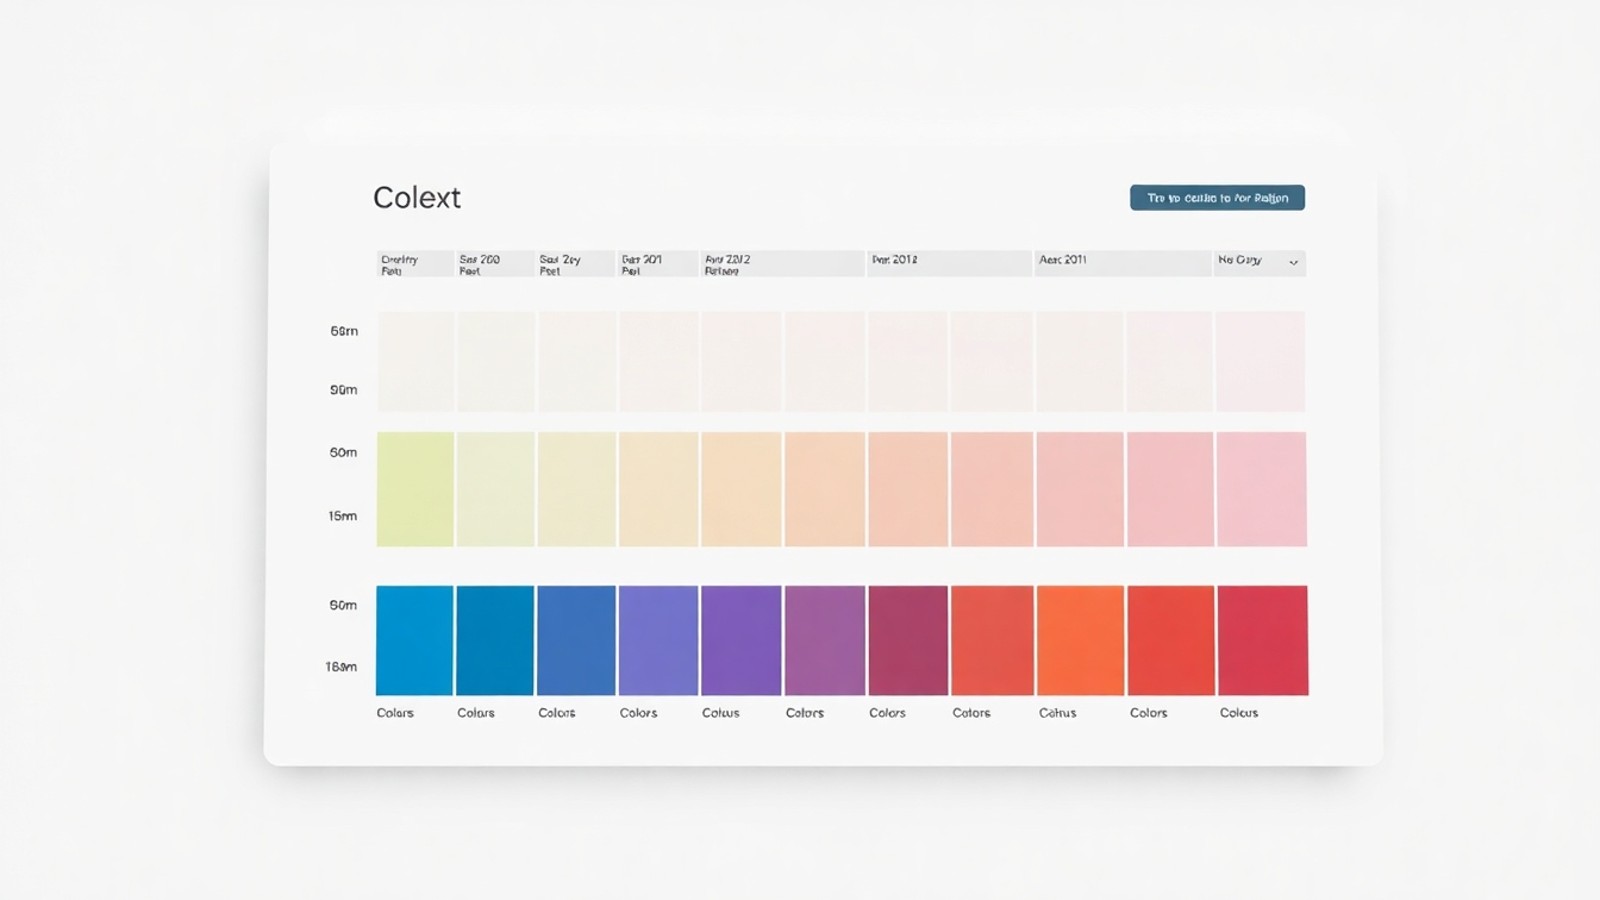1600x900 pixels.
Task: Click the 'Colors' label under the orange swatch
Action: click(x=1057, y=713)
